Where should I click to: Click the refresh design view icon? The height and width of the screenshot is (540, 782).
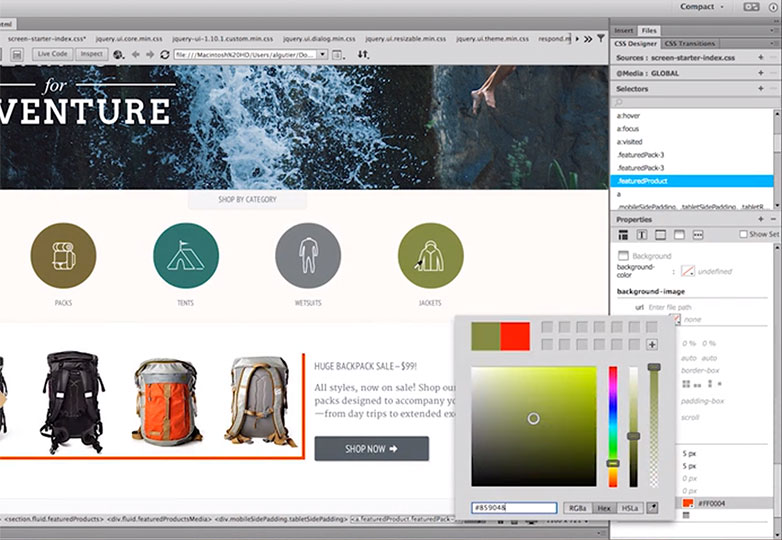pyautogui.click(x=165, y=54)
